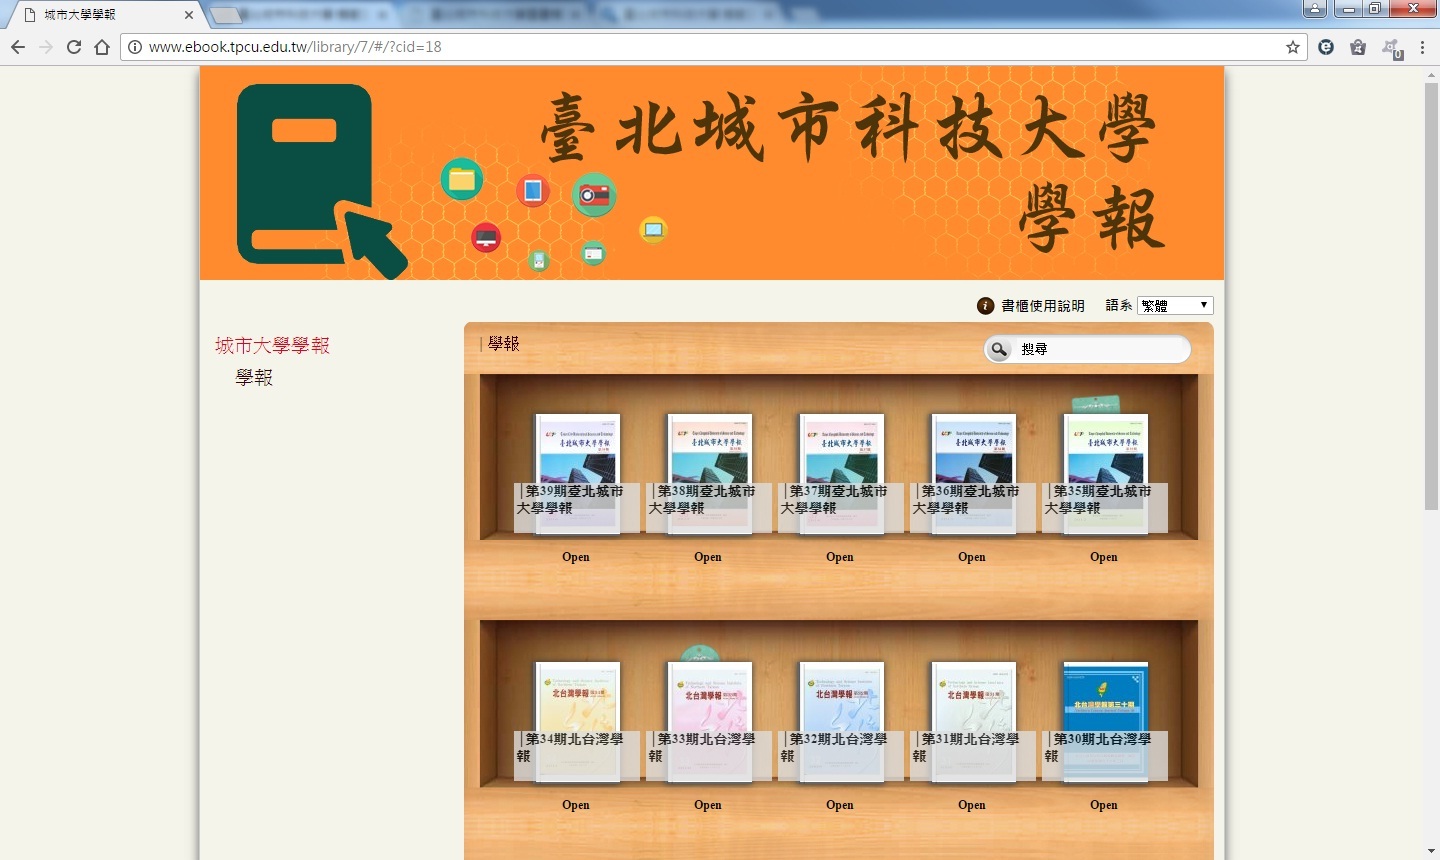Open the 第39期臺北城市大學學報 book cover

[x=578, y=474]
